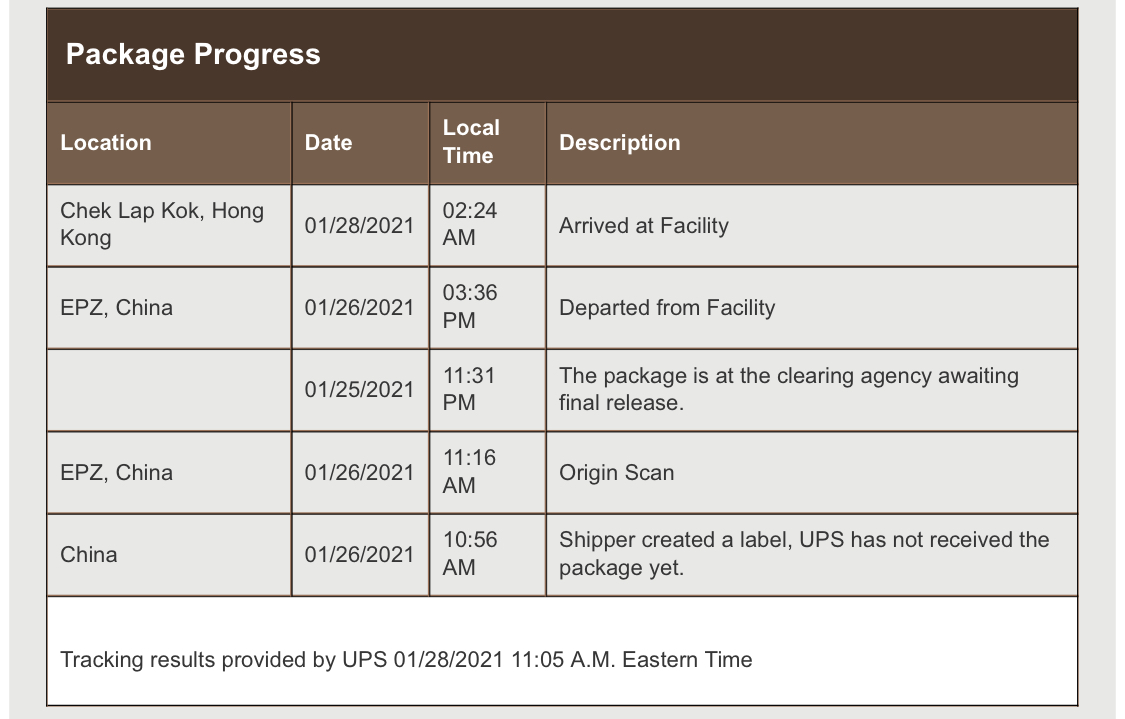Click the Description column header
The height and width of the screenshot is (719, 1125).
[619, 142]
